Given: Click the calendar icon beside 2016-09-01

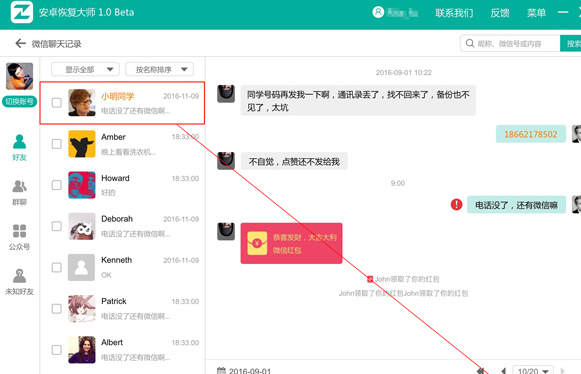Looking at the screenshot, I should click(221, 370).
